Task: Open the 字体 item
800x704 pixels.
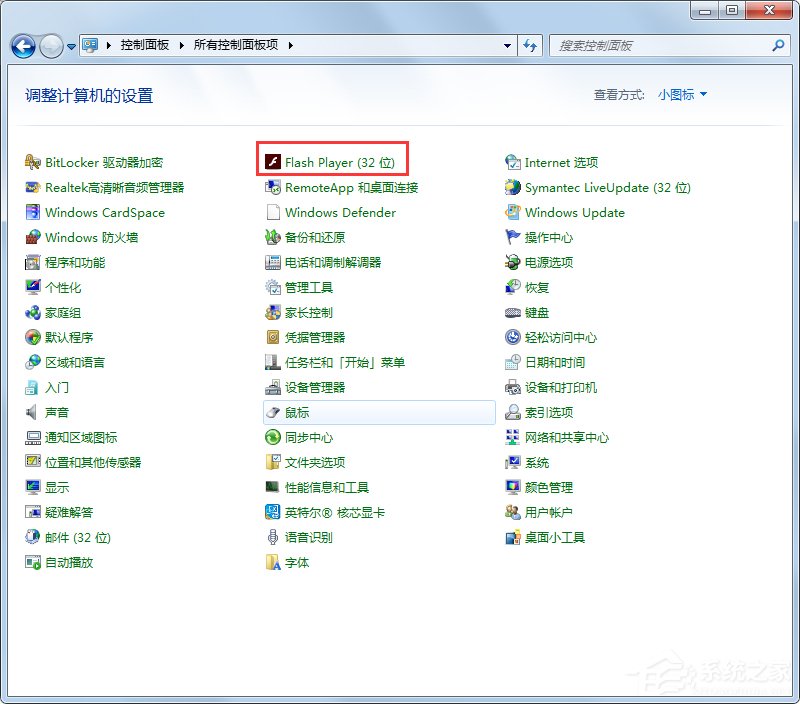Action: (295, 562)
